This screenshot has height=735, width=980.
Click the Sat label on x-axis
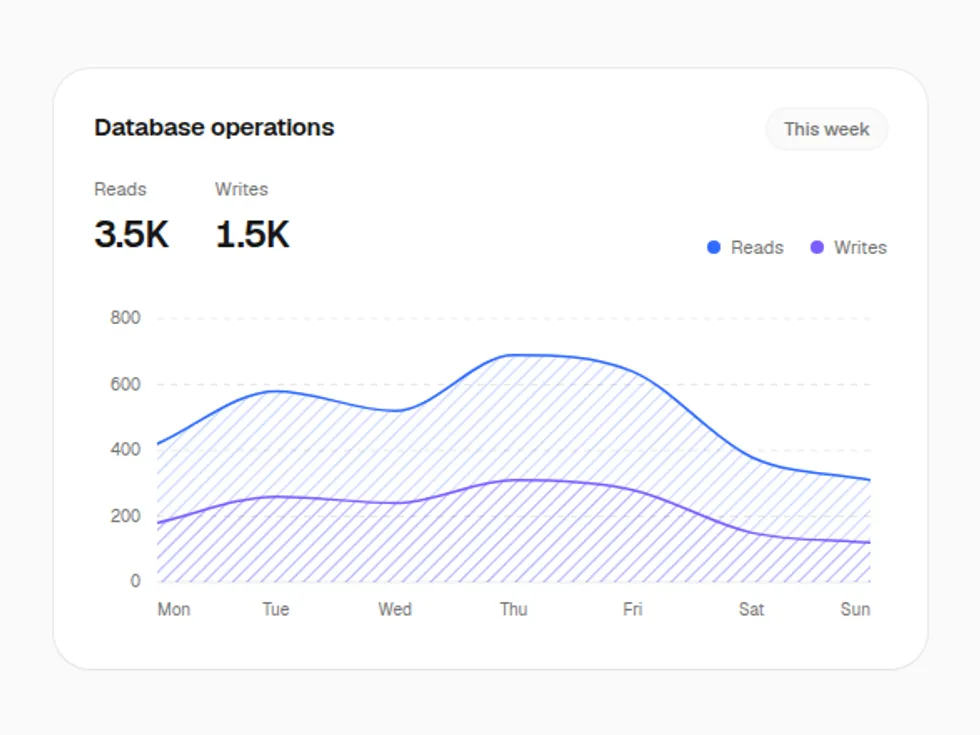coord(751,609)
